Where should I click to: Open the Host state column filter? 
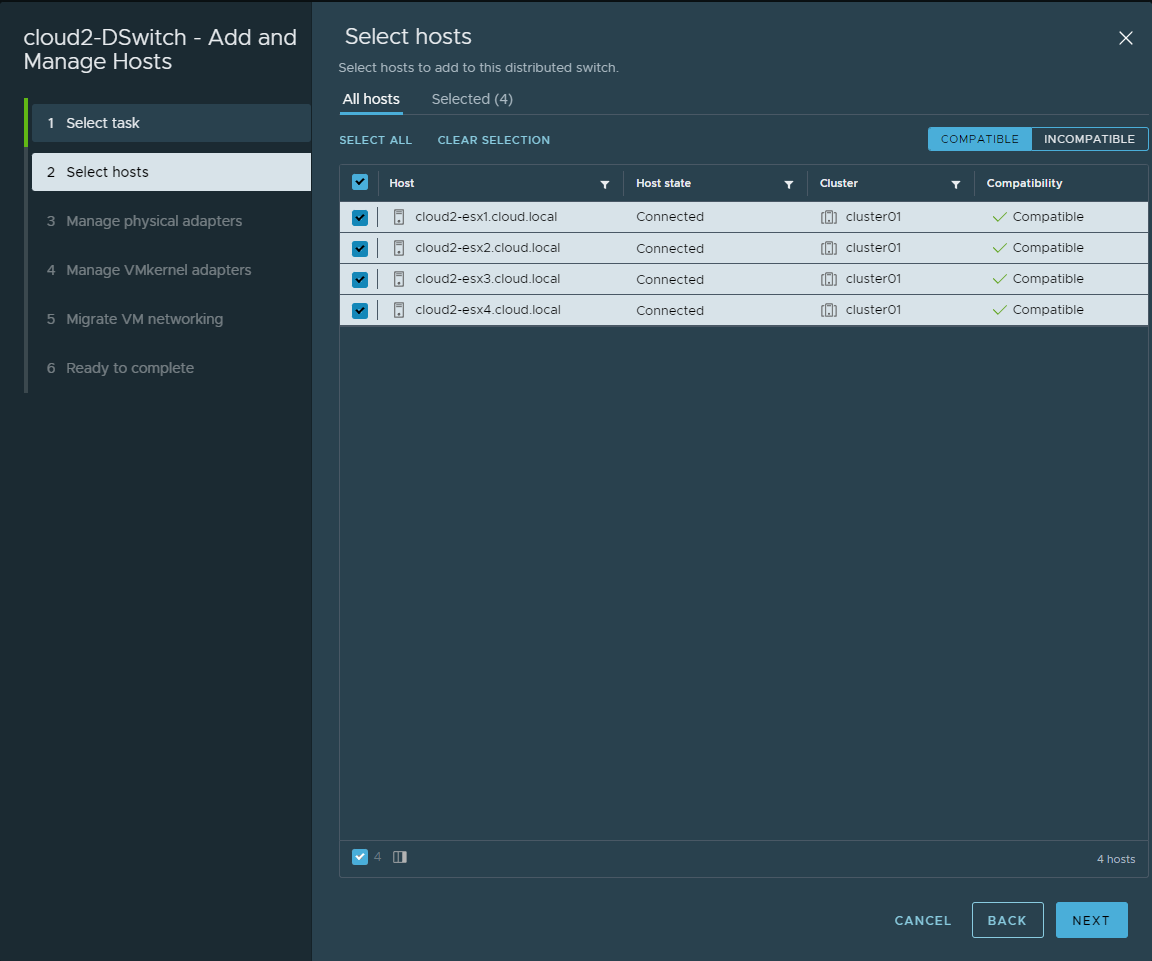click(x=788, y=184)
